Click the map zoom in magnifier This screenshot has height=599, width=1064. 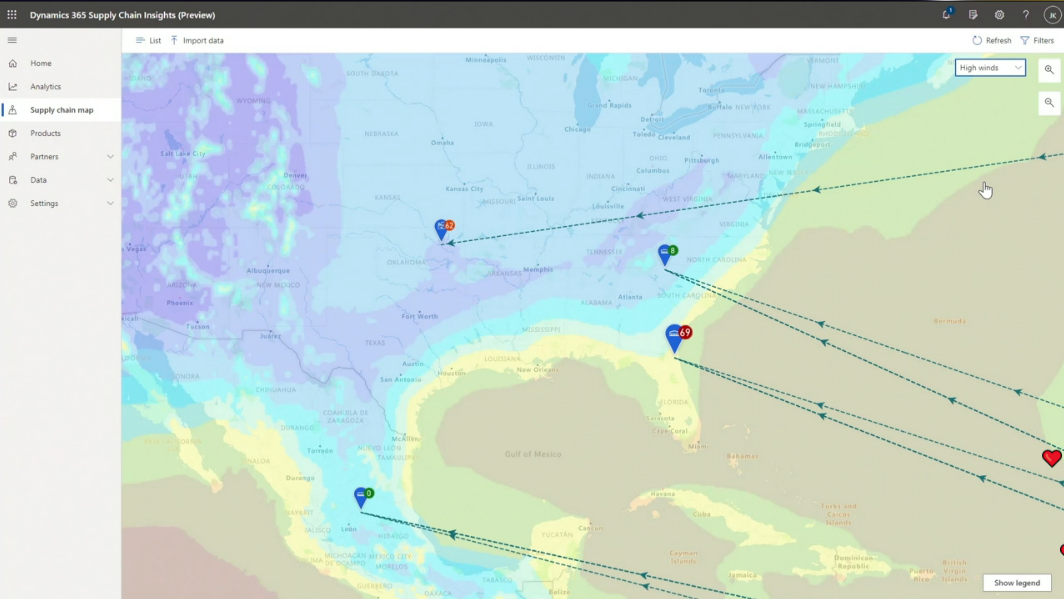coord(1049,70)
